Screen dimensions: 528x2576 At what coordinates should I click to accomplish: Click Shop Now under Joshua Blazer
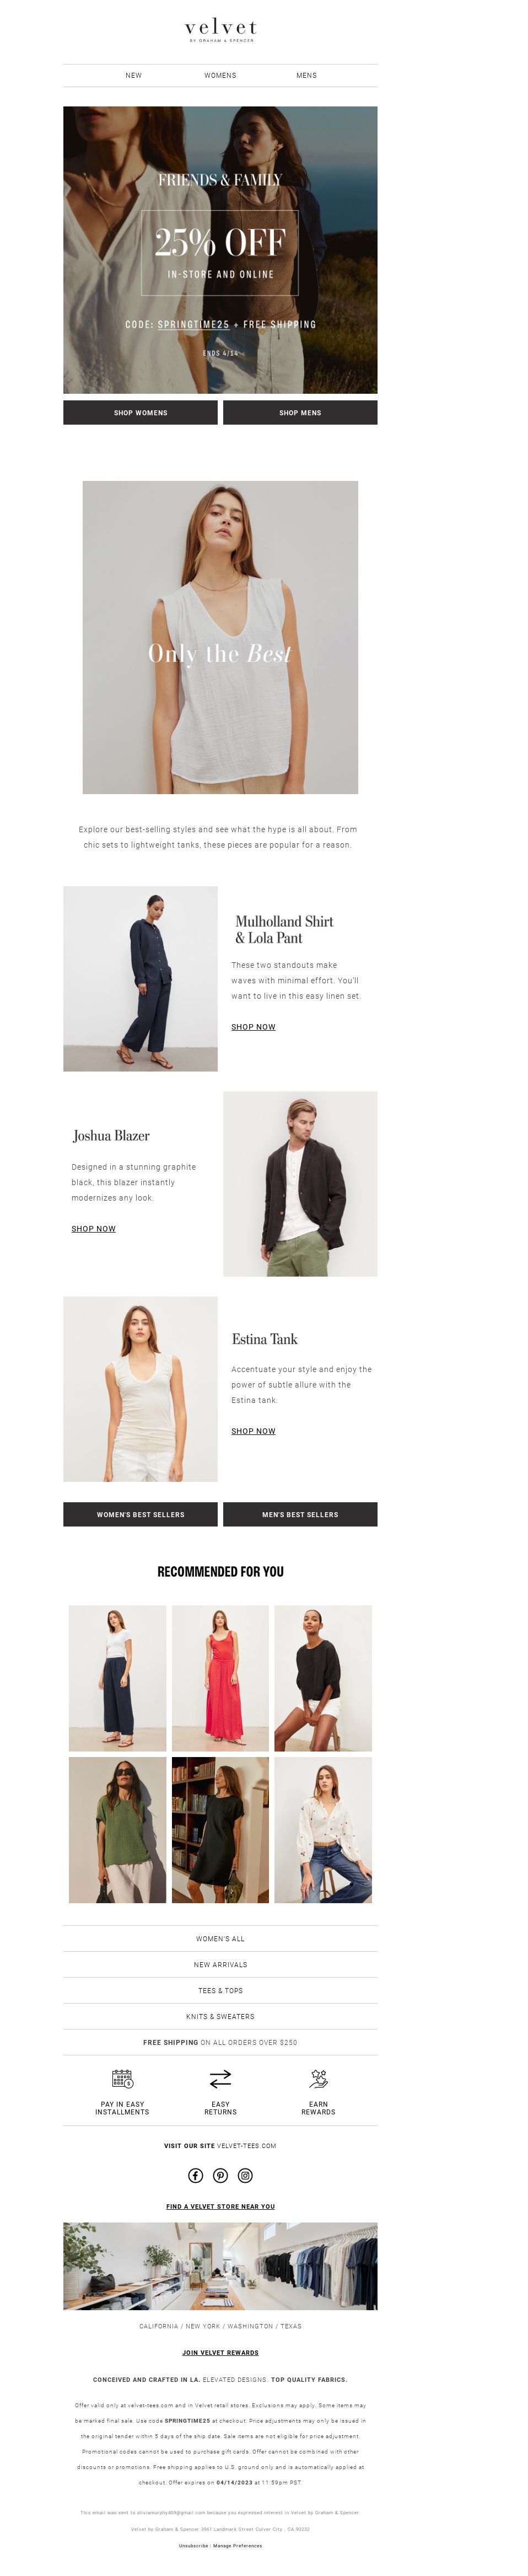pyautogui.click(x=93, y=1228)
